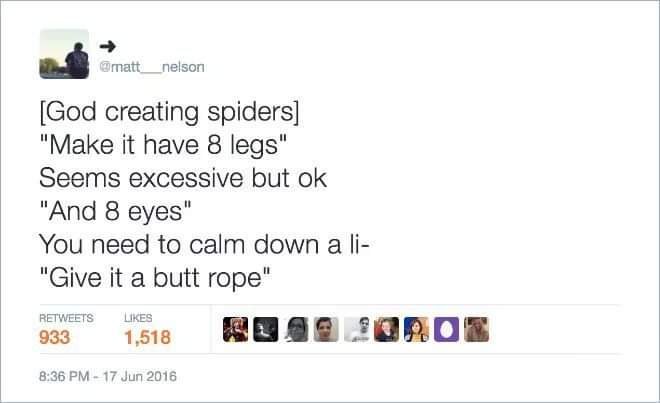Click the avatar with red background before blue one
660x403 pixels.
pyautogui.click(x=386, y=329)
